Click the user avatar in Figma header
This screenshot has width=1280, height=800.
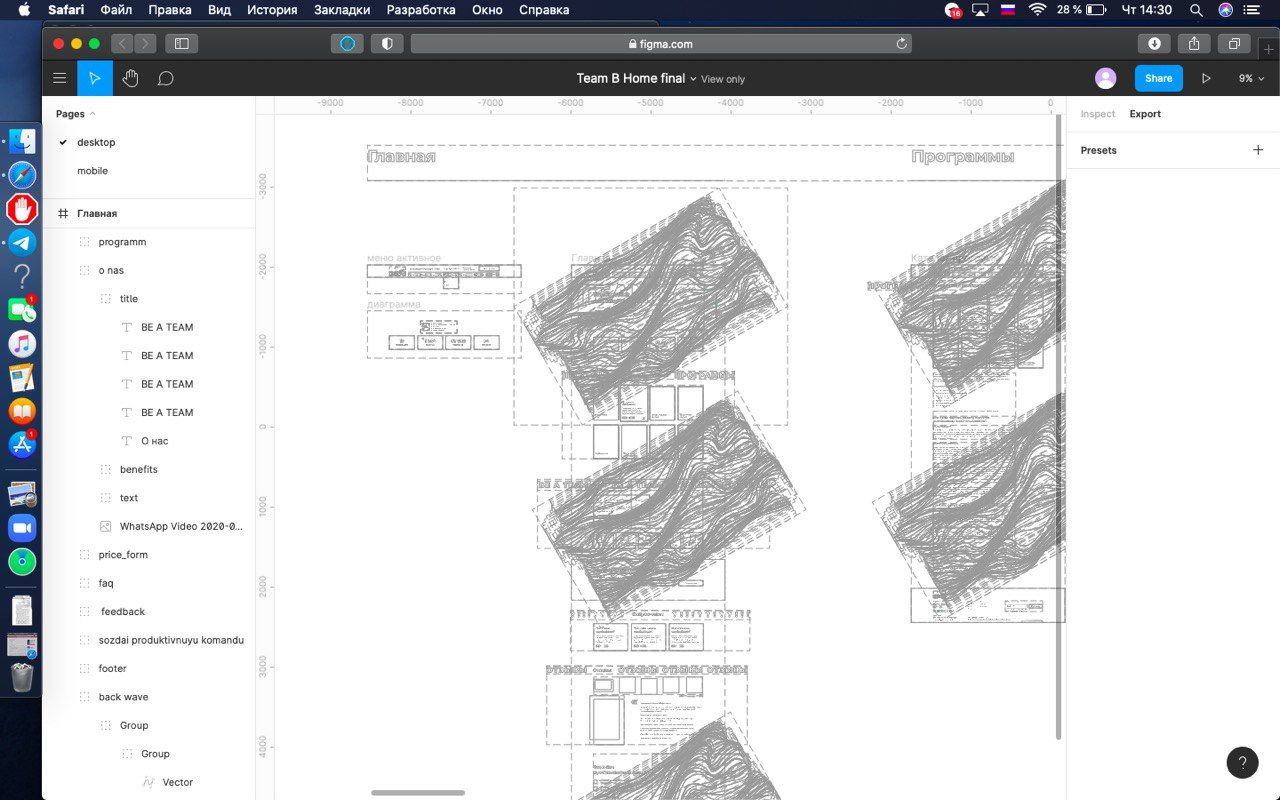(1105, 78)
